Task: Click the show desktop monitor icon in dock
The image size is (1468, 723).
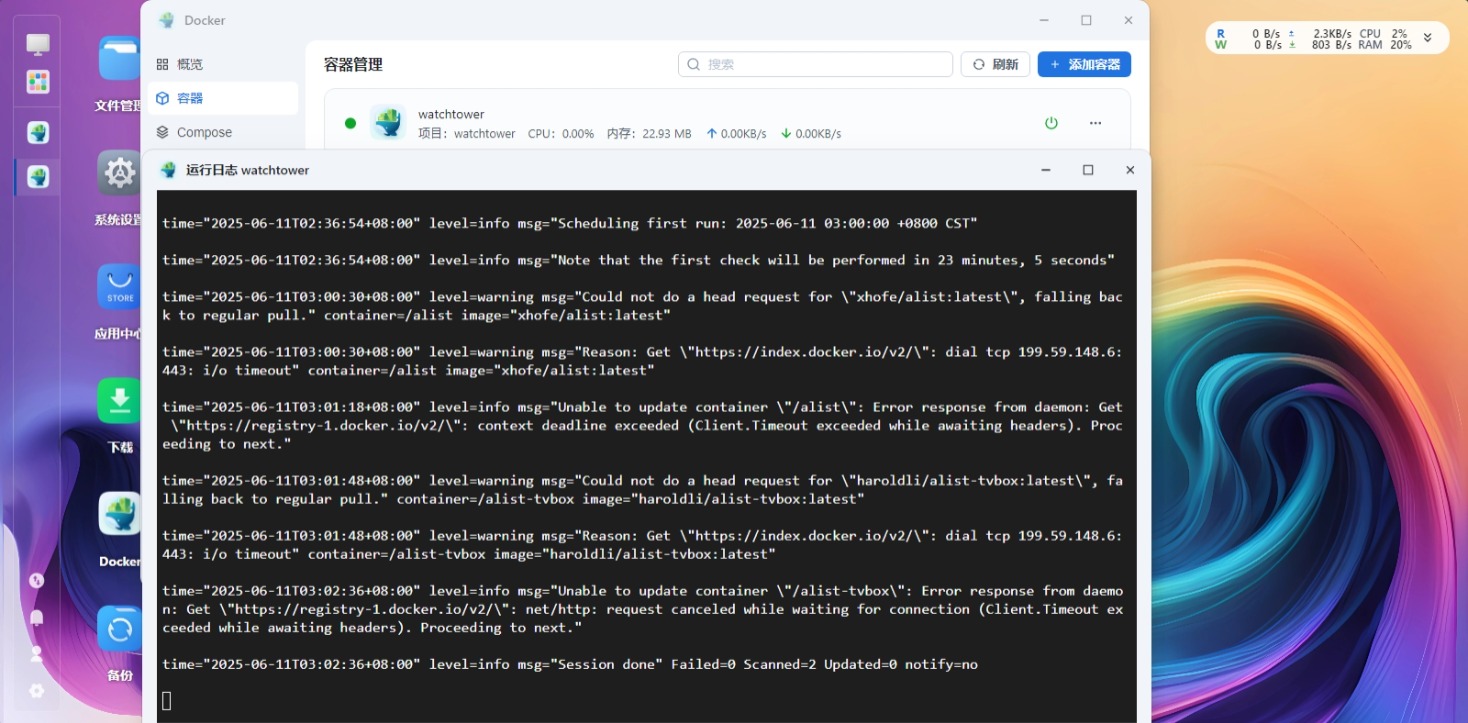Action: pyautogui.click(x=38, y=44)
